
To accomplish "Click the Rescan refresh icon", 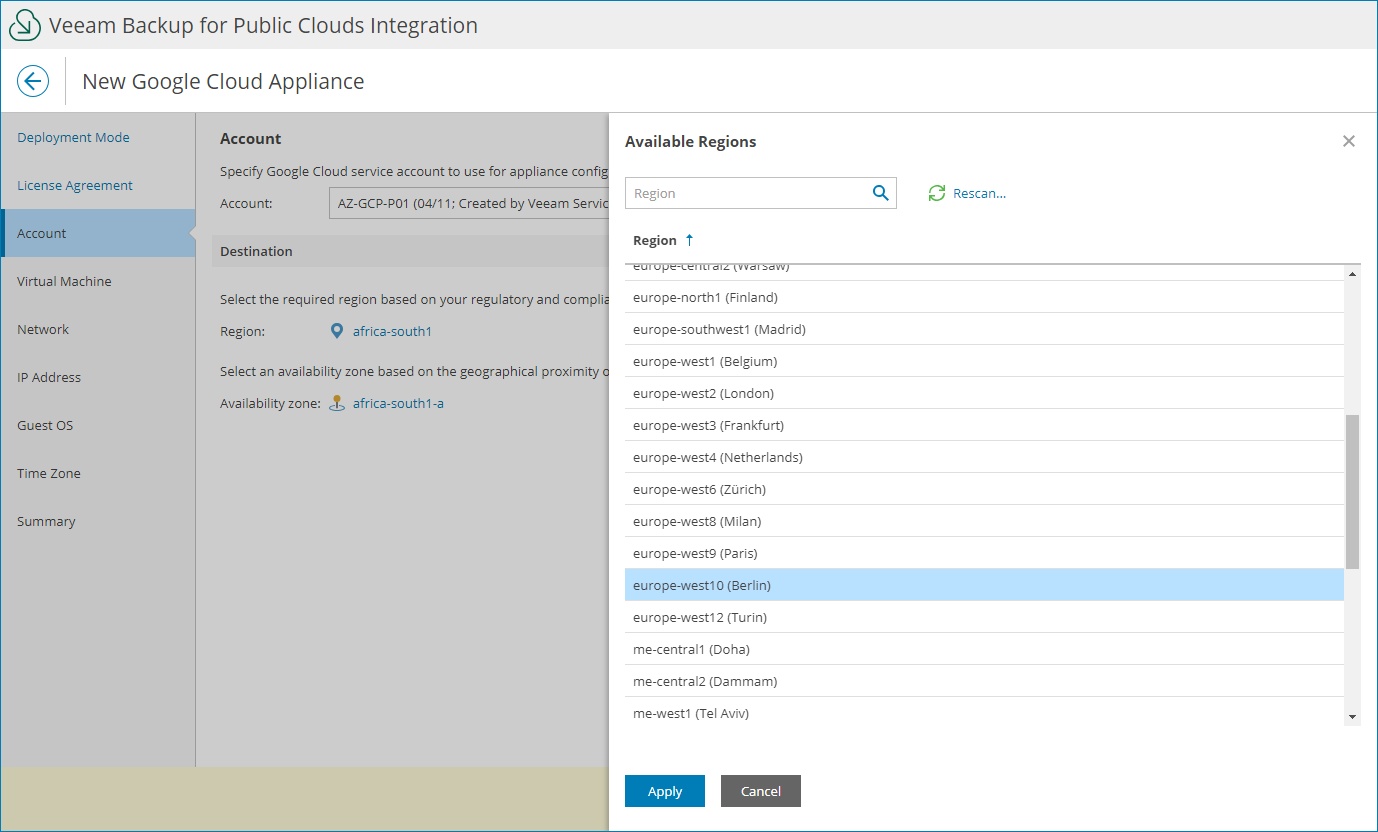I will 936,192.
